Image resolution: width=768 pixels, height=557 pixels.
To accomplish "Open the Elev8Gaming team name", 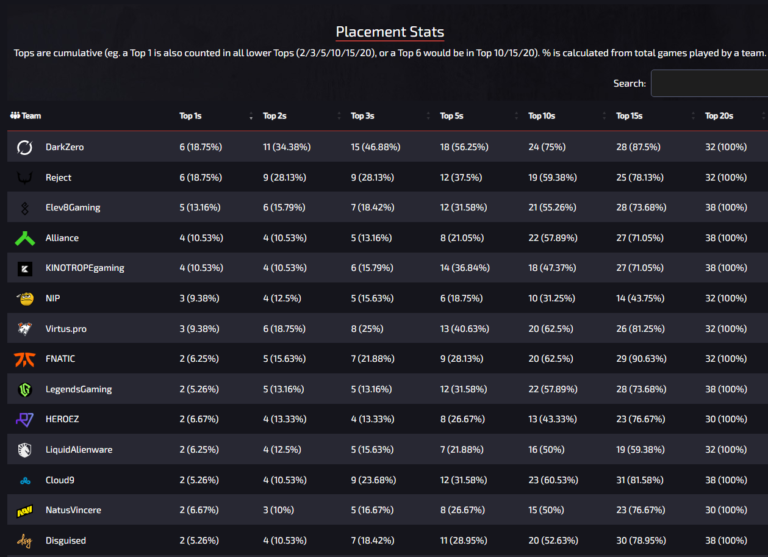I will [73, 208].
